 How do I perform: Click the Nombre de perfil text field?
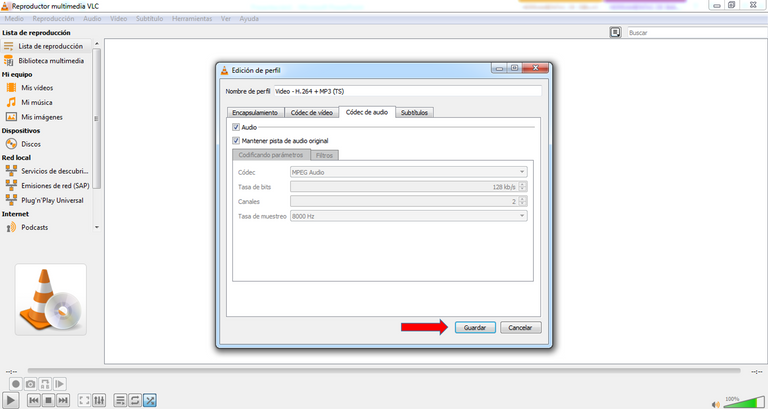click(408, 91)
